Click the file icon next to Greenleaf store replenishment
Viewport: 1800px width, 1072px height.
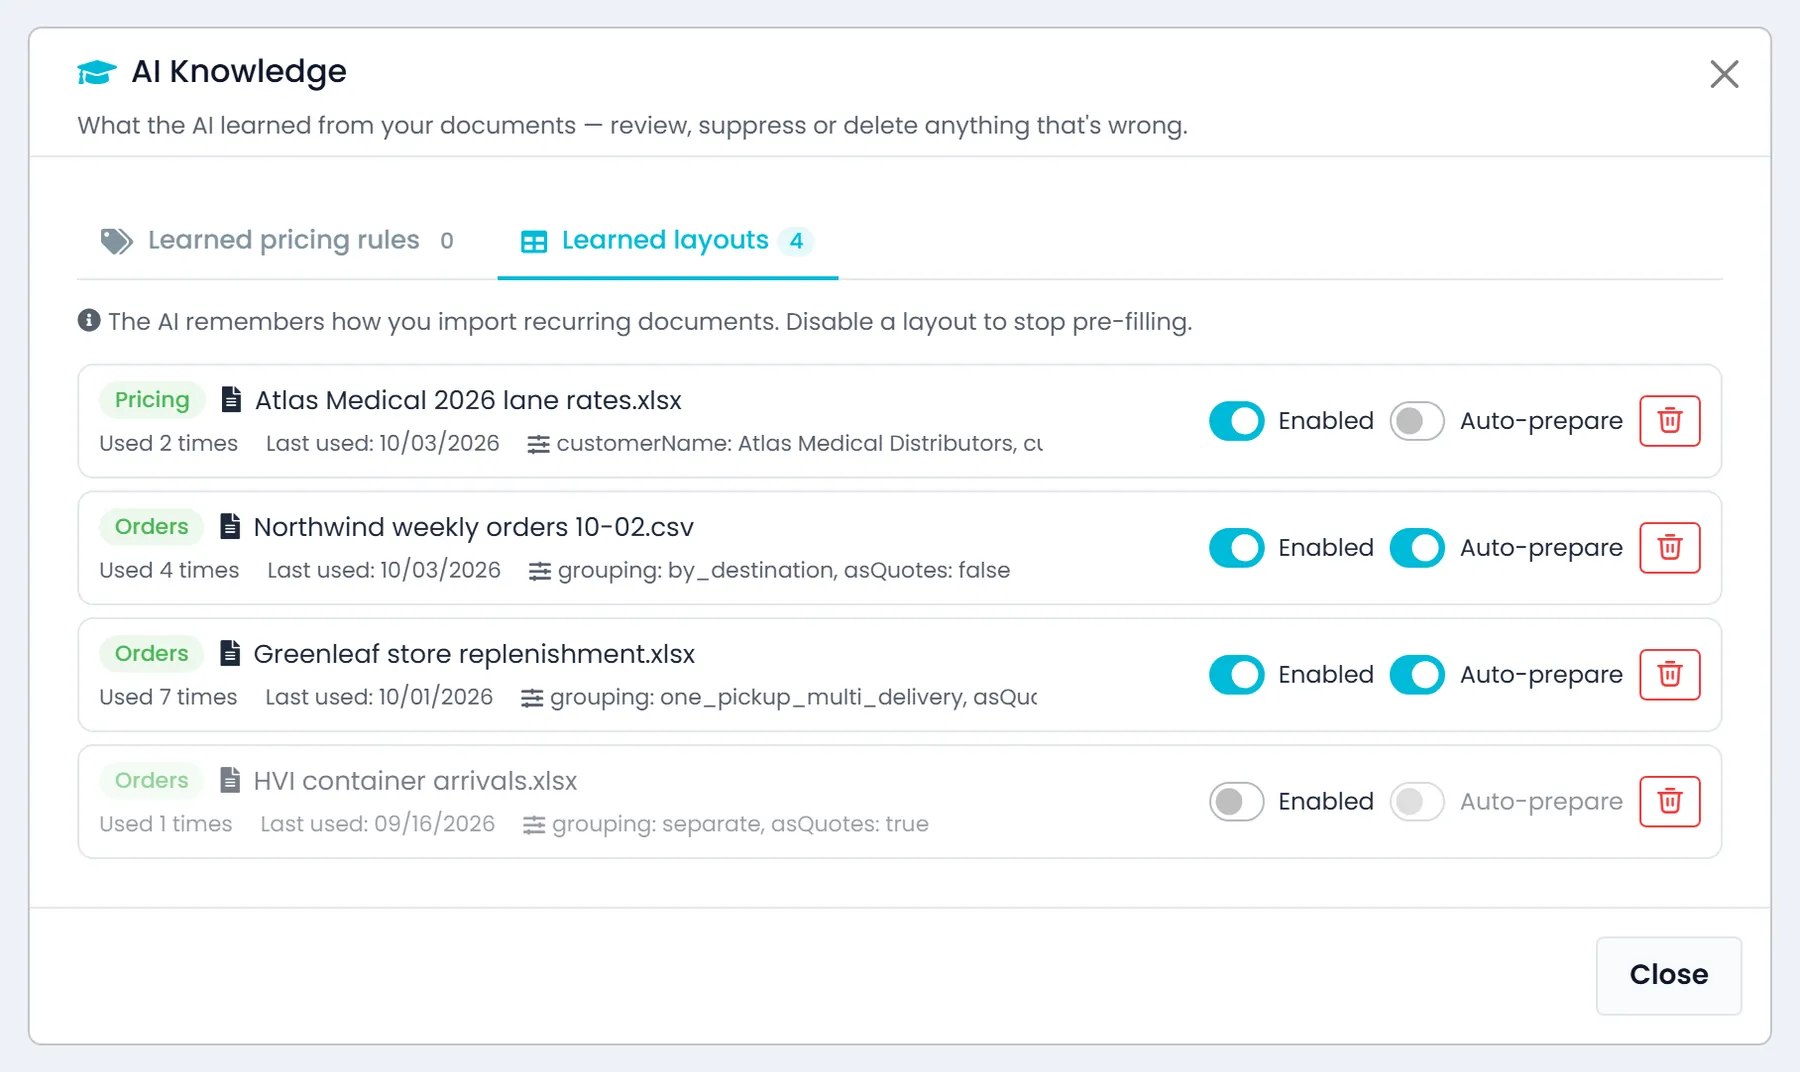coord(230,653)
